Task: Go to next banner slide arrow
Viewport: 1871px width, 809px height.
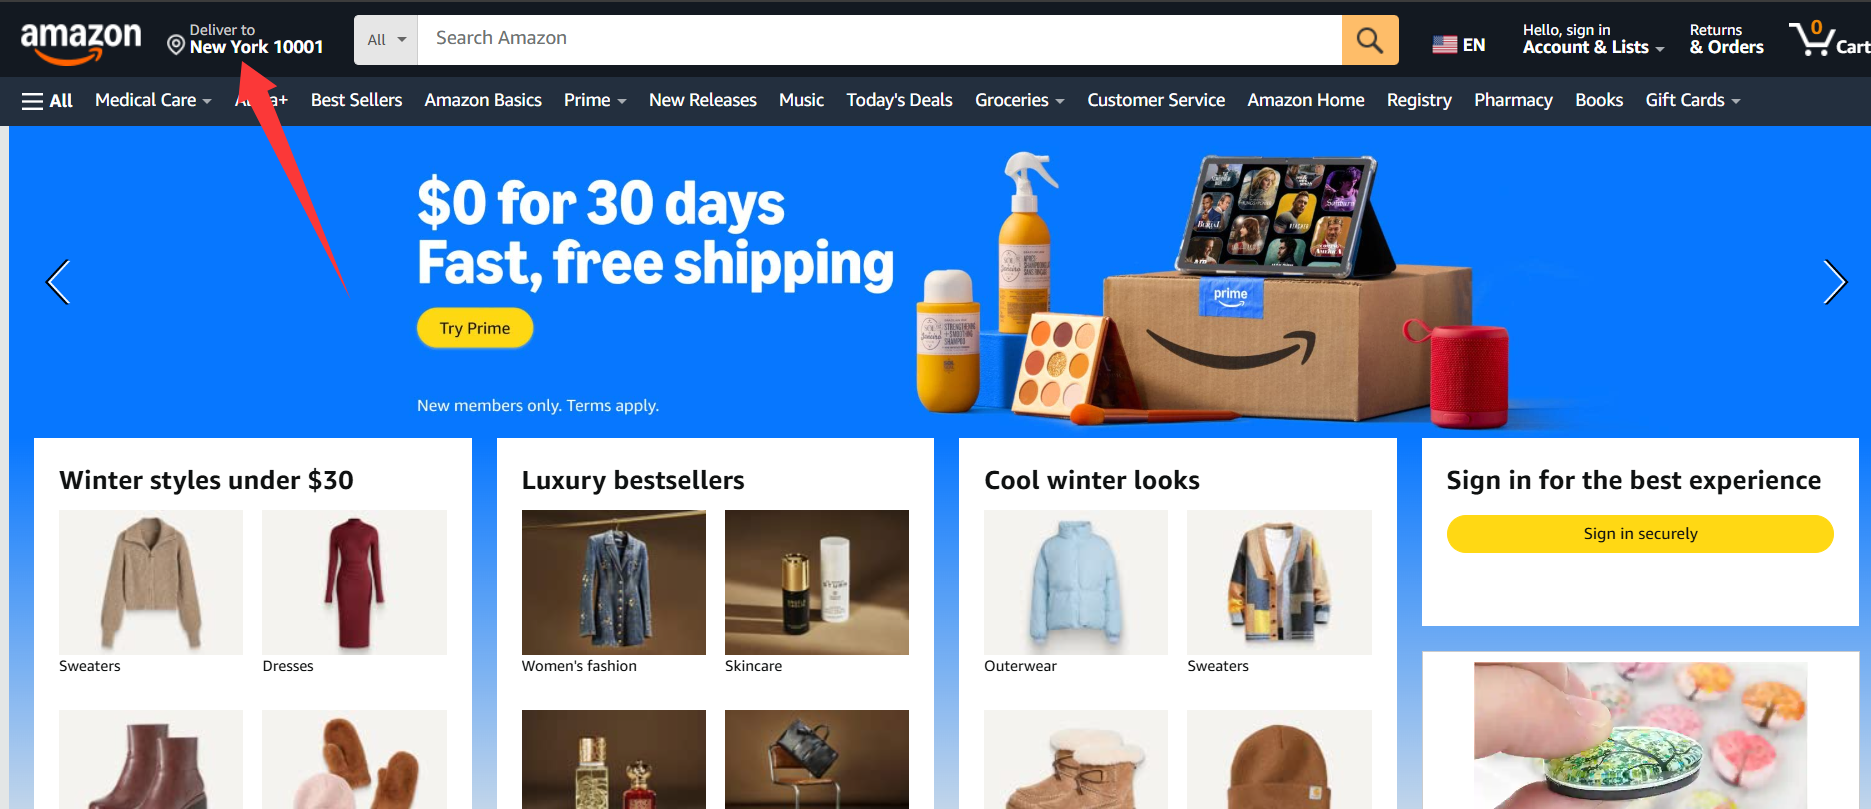Action: [1834, 282]
